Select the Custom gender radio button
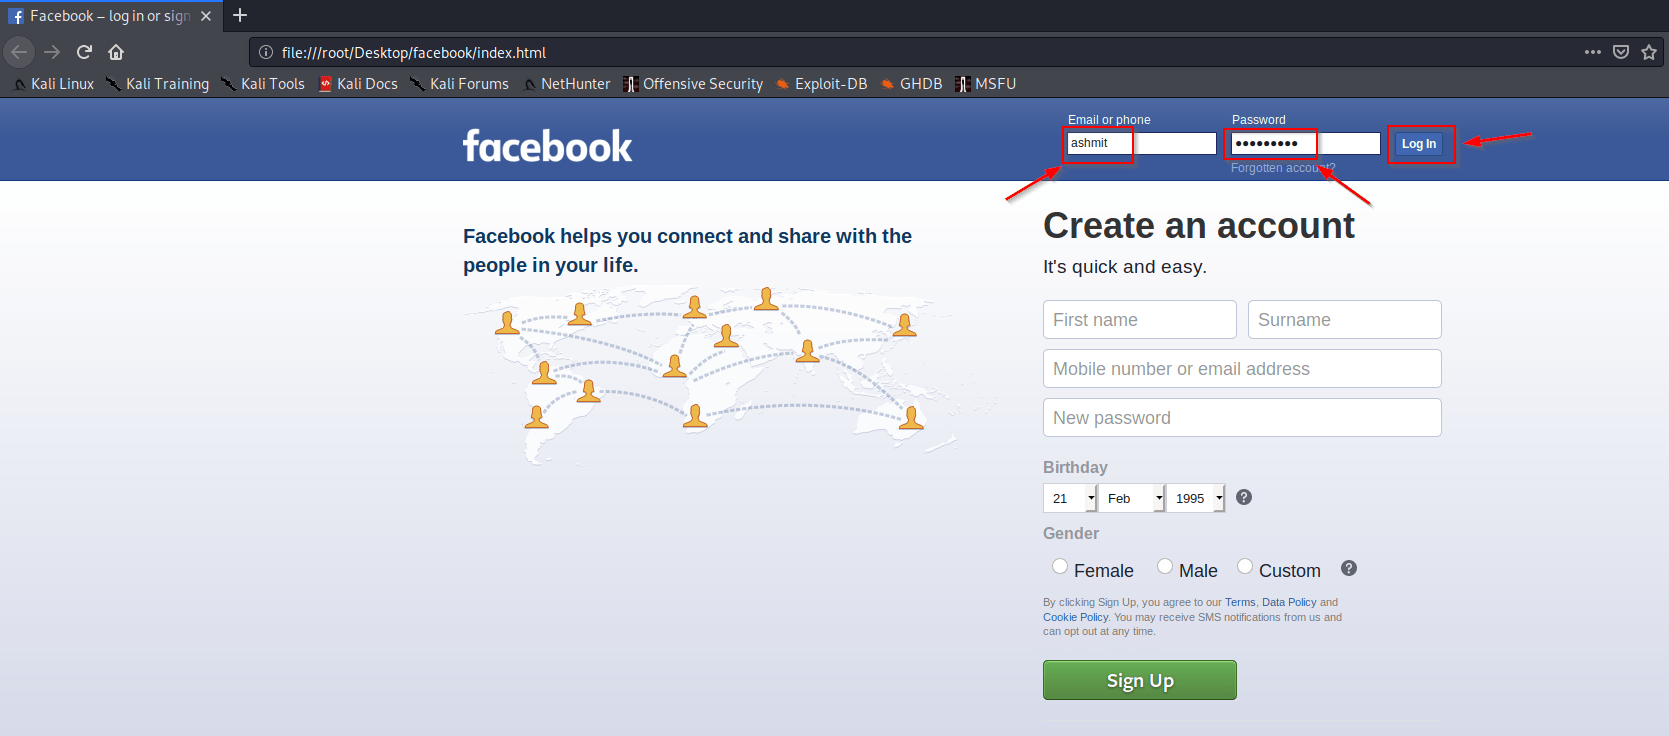 pyautogui.click(x=1245, y=566)
